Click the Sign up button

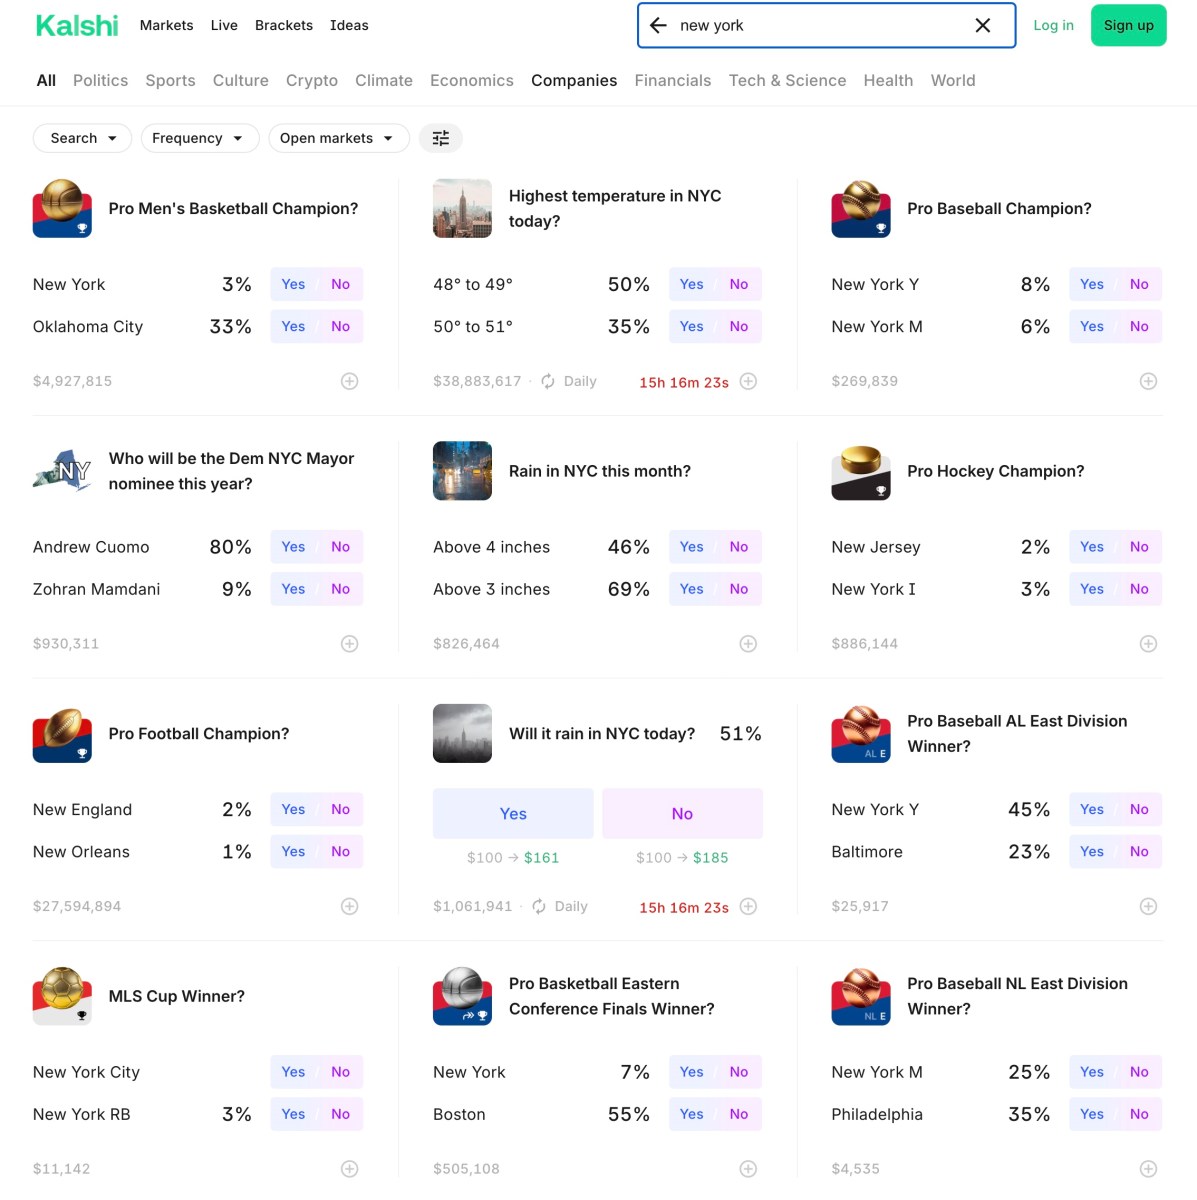1129,25
